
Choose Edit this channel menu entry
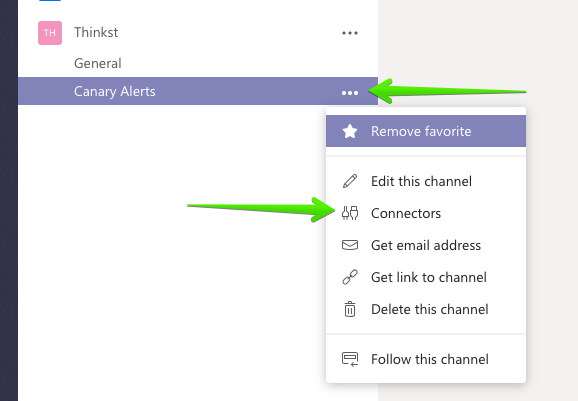(421, 181)
